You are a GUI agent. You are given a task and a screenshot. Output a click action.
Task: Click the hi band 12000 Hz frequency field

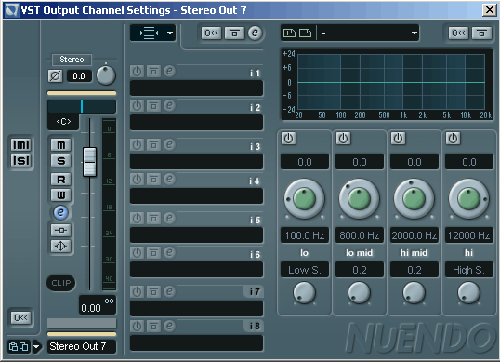point(469,235)
